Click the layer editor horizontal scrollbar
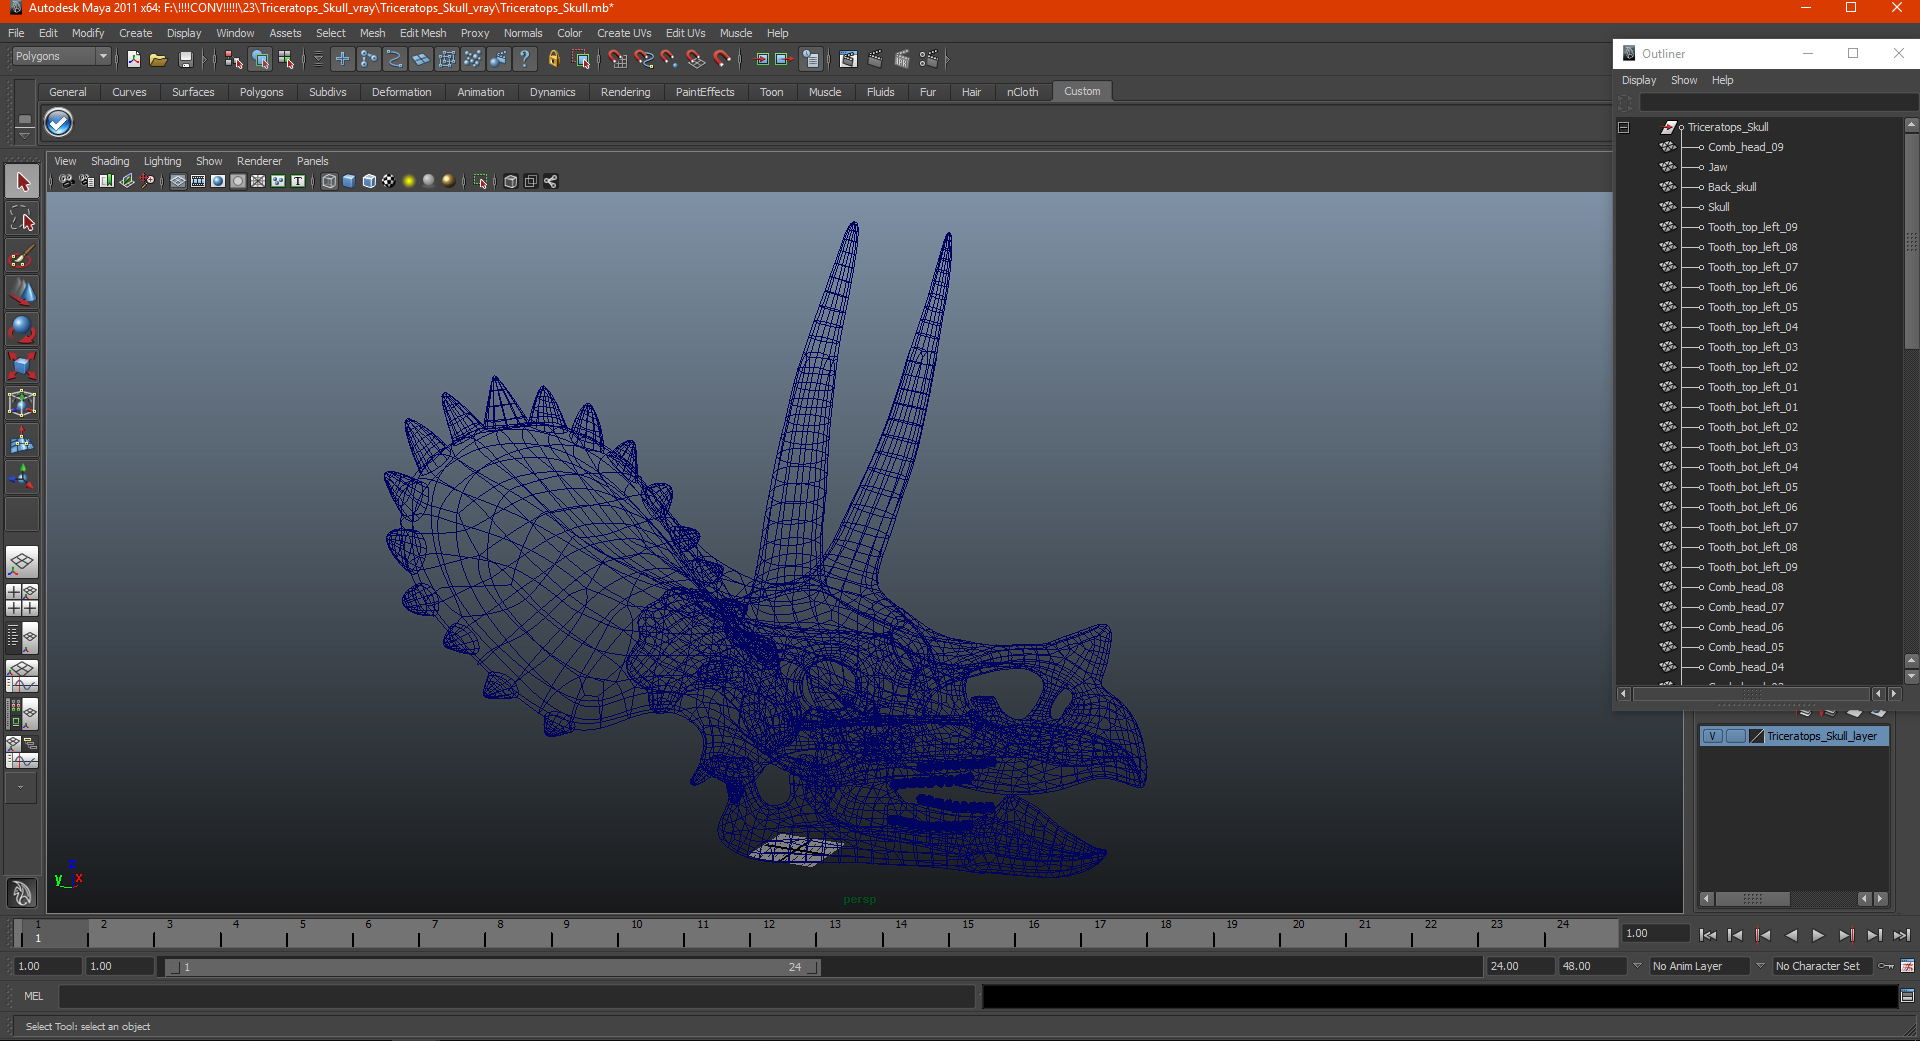 pos(1752,899)
